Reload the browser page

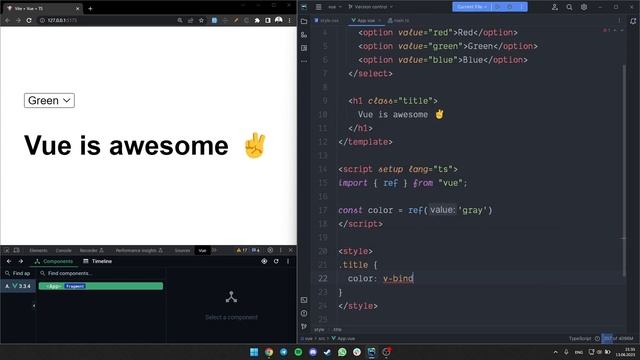tap(29, 20)
